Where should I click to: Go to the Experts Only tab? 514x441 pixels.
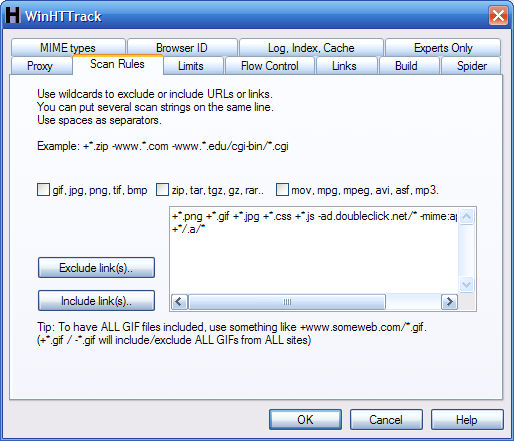443,48
